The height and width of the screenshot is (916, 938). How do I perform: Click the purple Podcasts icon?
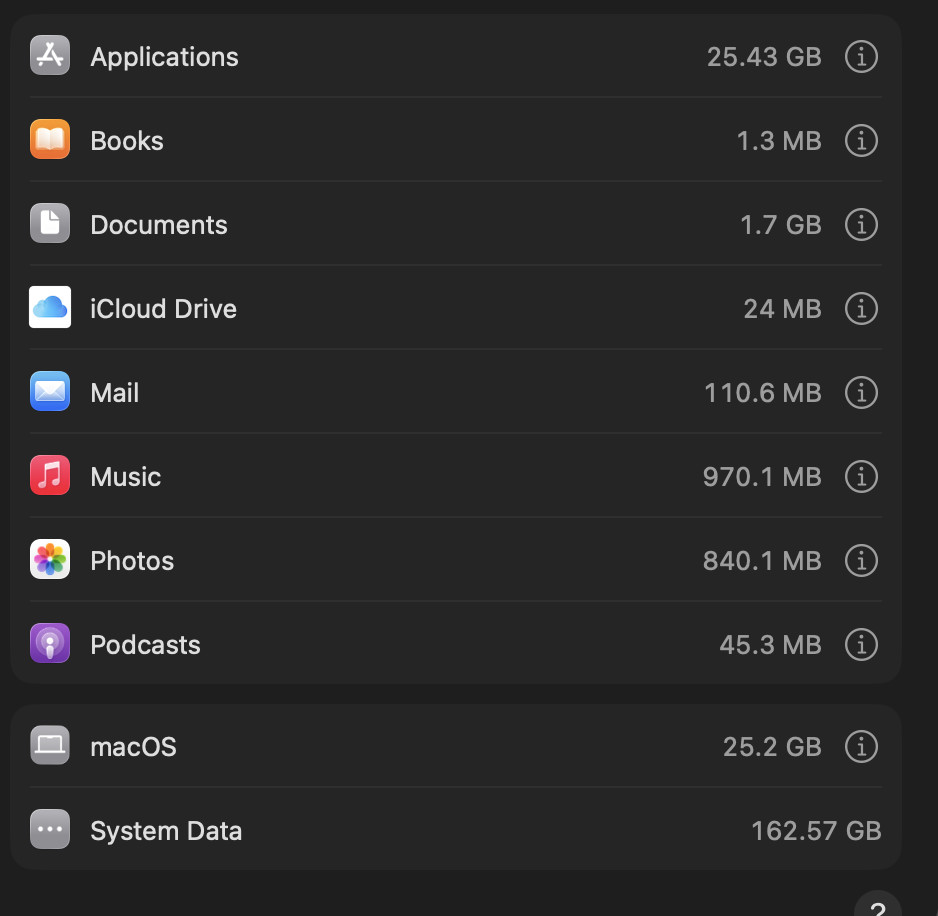pyautogui.click(x=50, y=644)
